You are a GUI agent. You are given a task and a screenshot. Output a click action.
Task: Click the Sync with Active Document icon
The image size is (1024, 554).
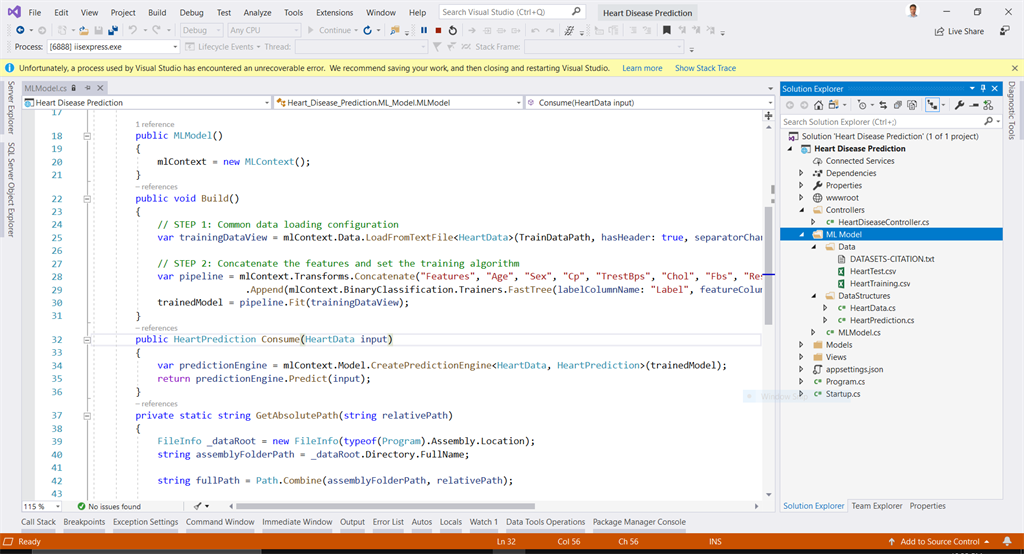883,105
